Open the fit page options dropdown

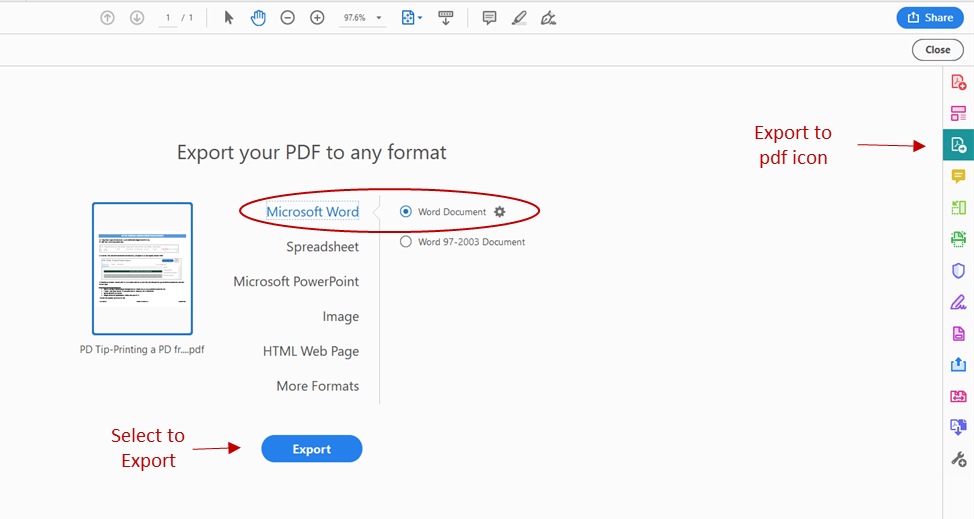pyautogui.click(x=411, y=18)
